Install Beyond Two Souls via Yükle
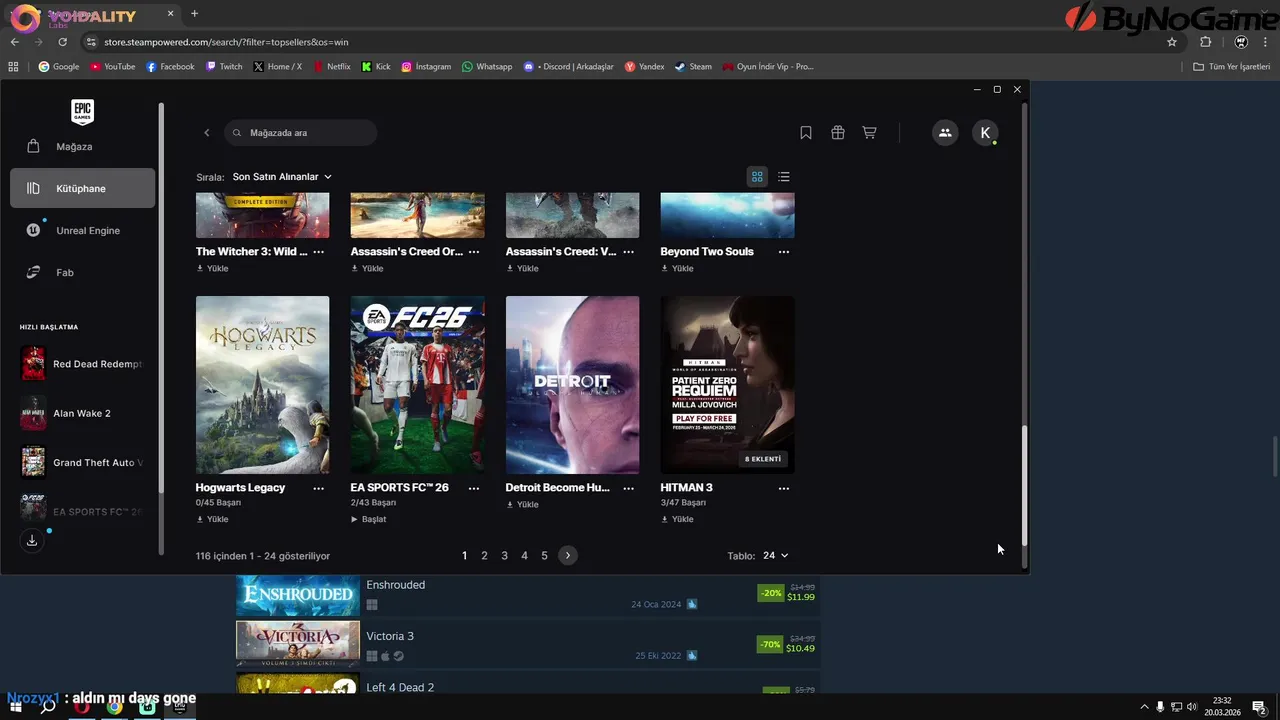 coord(677,268)
